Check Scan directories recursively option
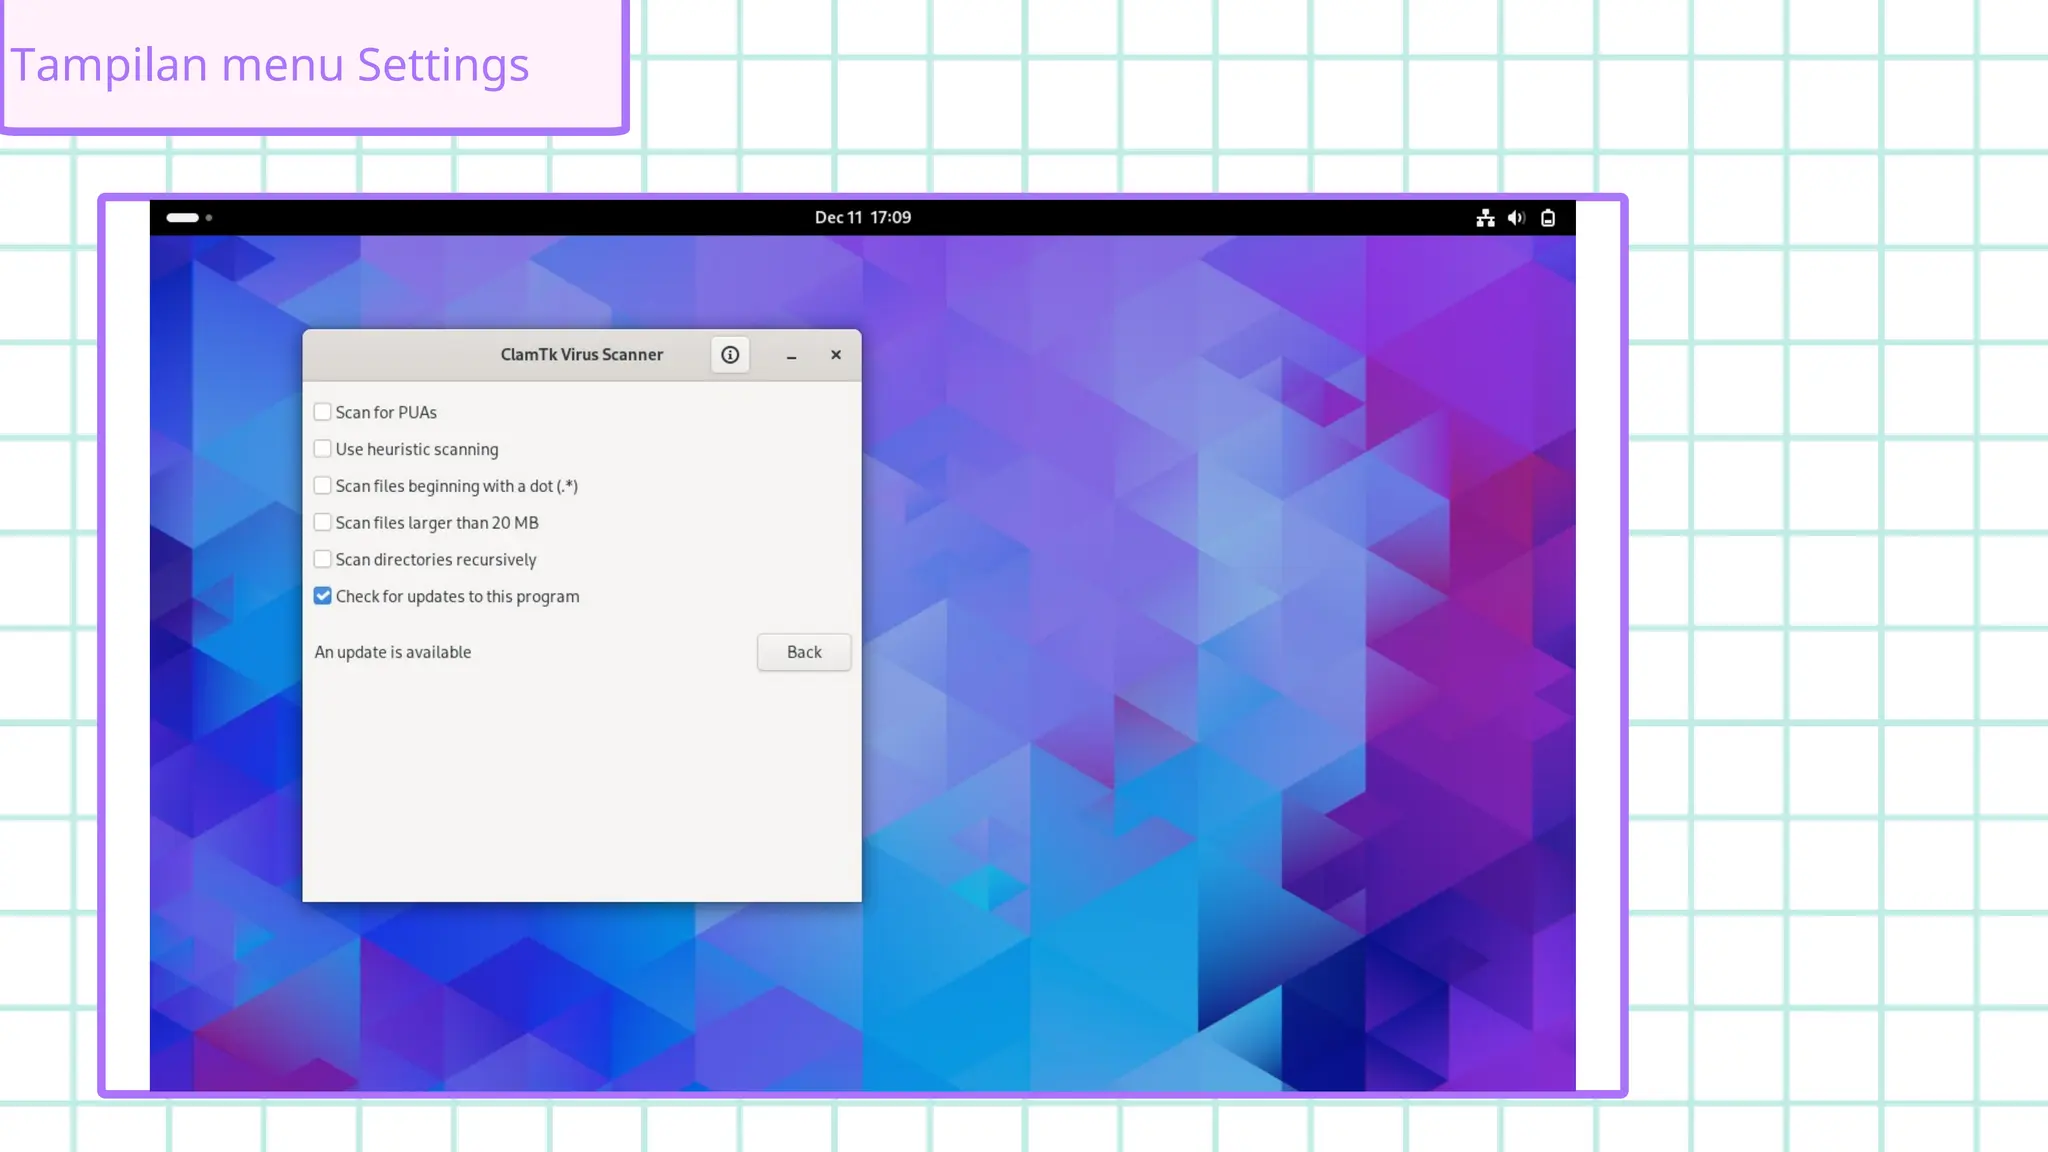 (322, 559)
